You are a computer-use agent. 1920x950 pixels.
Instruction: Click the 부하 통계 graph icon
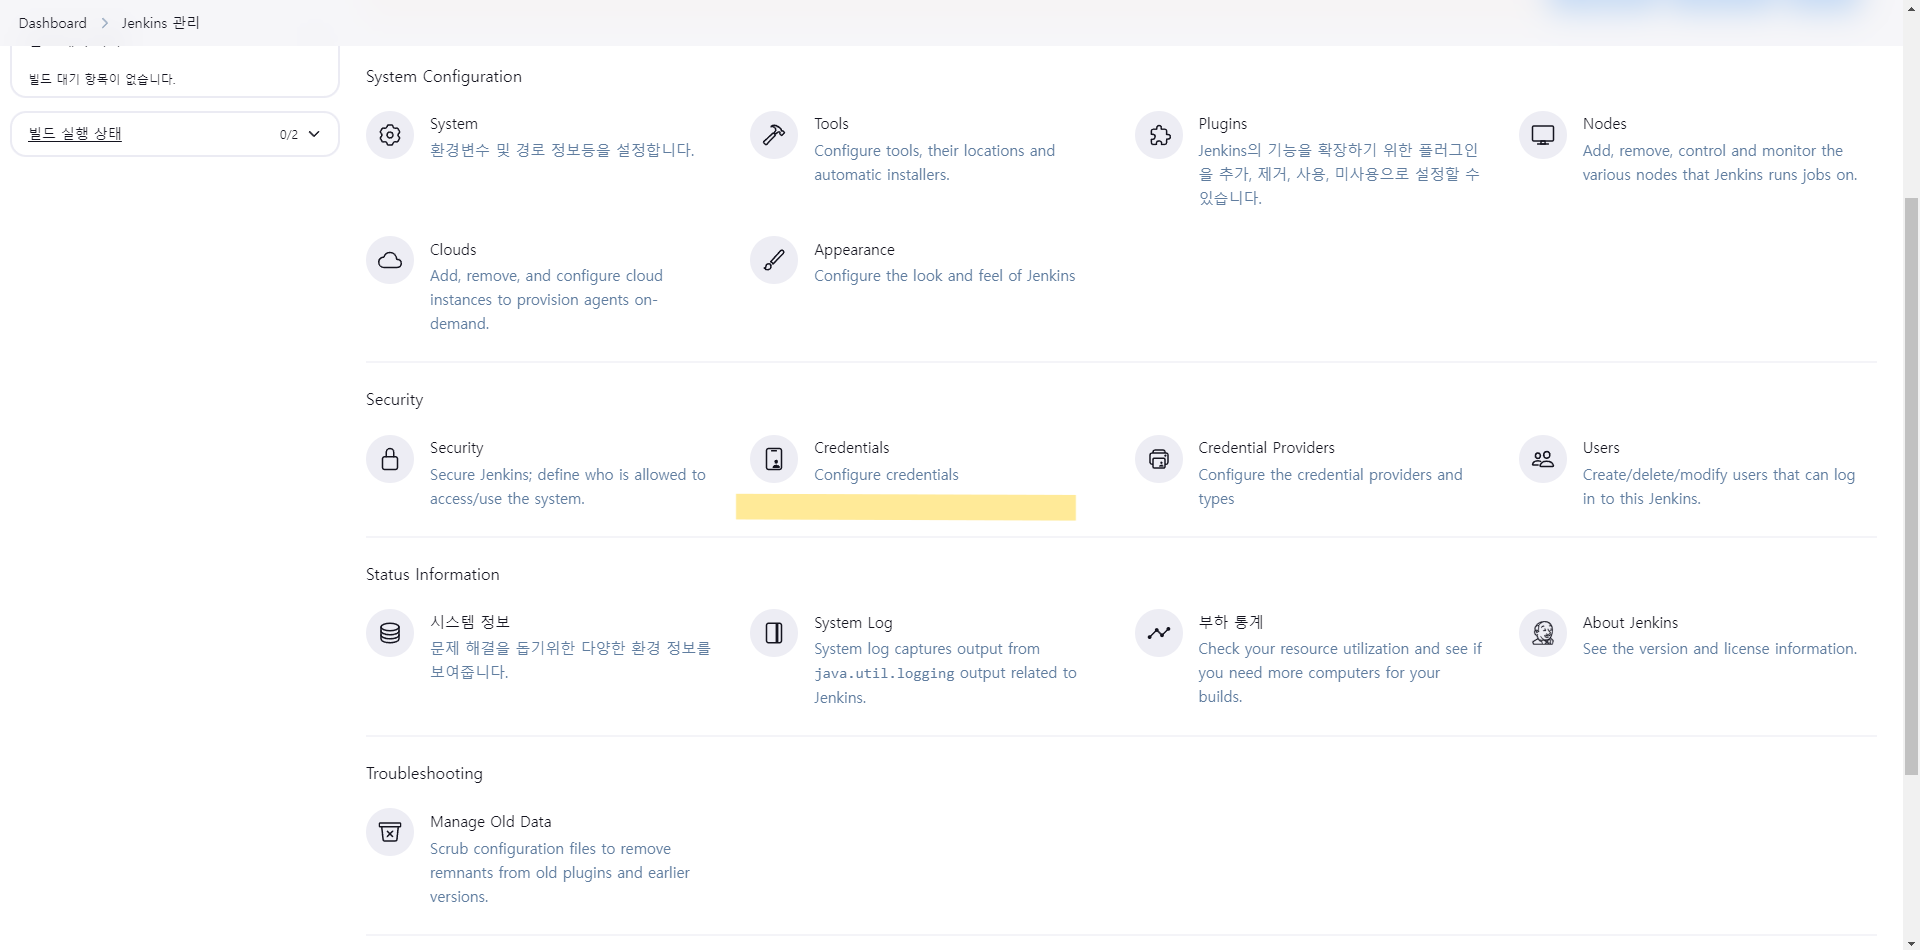[1159, 633]
